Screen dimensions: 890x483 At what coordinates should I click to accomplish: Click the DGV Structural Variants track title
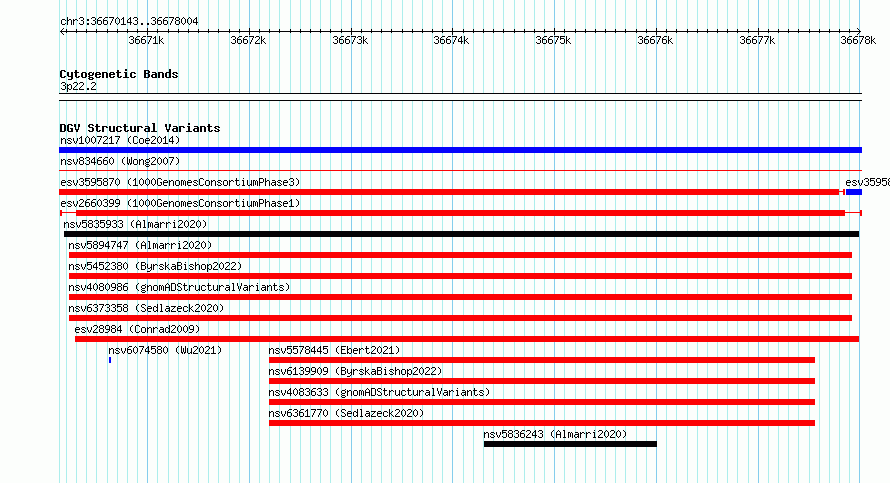click(x=140, y=128)
